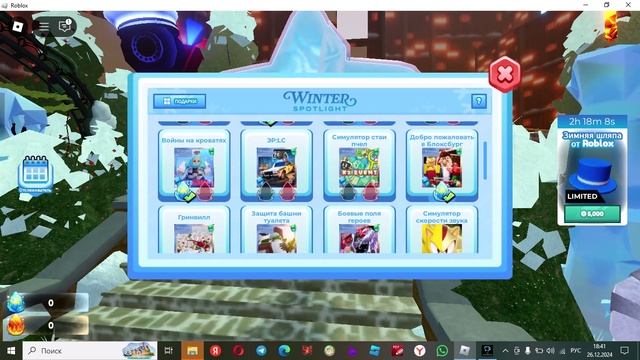The image size is (640, 360).
Task: Open the notification center icon
Action: (x=624, y=351)
